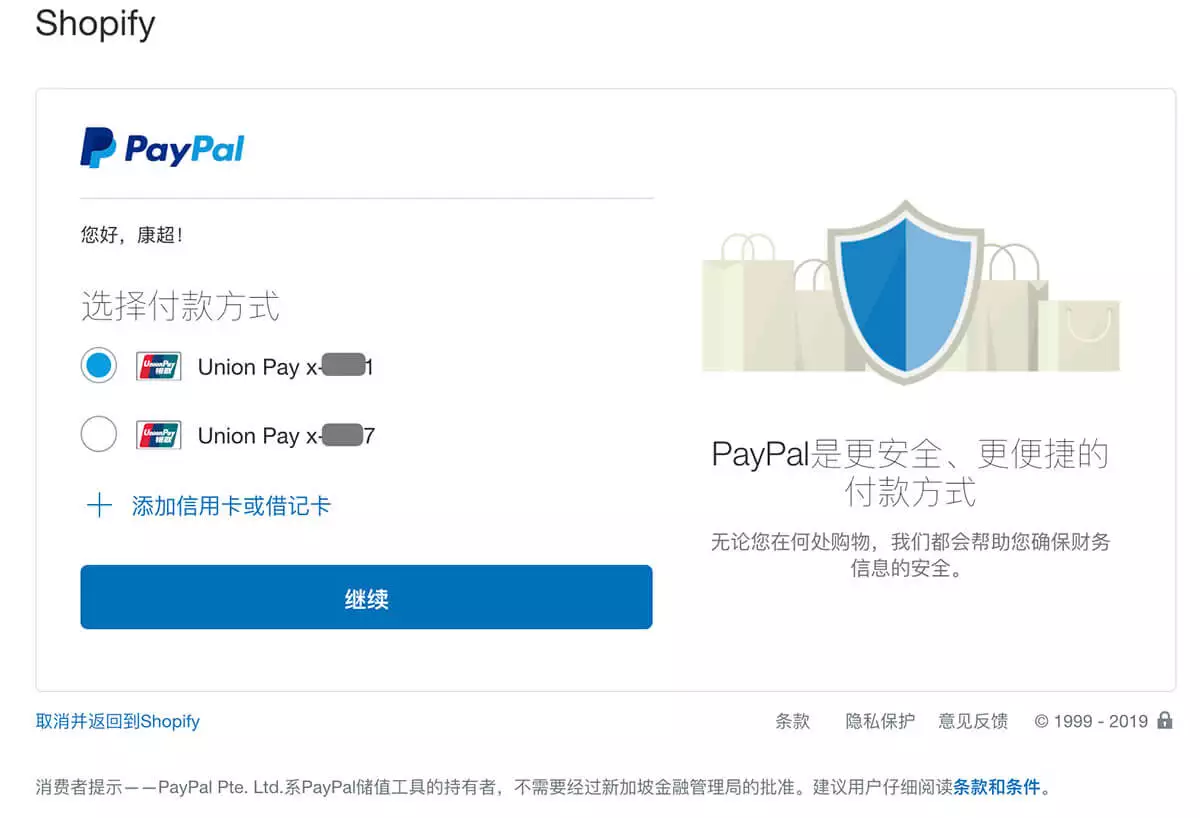The height and width of the screenshot is (818, 1200).
Task: Choose the Union Pay x-7 card label
Action: tap(285, 436)
